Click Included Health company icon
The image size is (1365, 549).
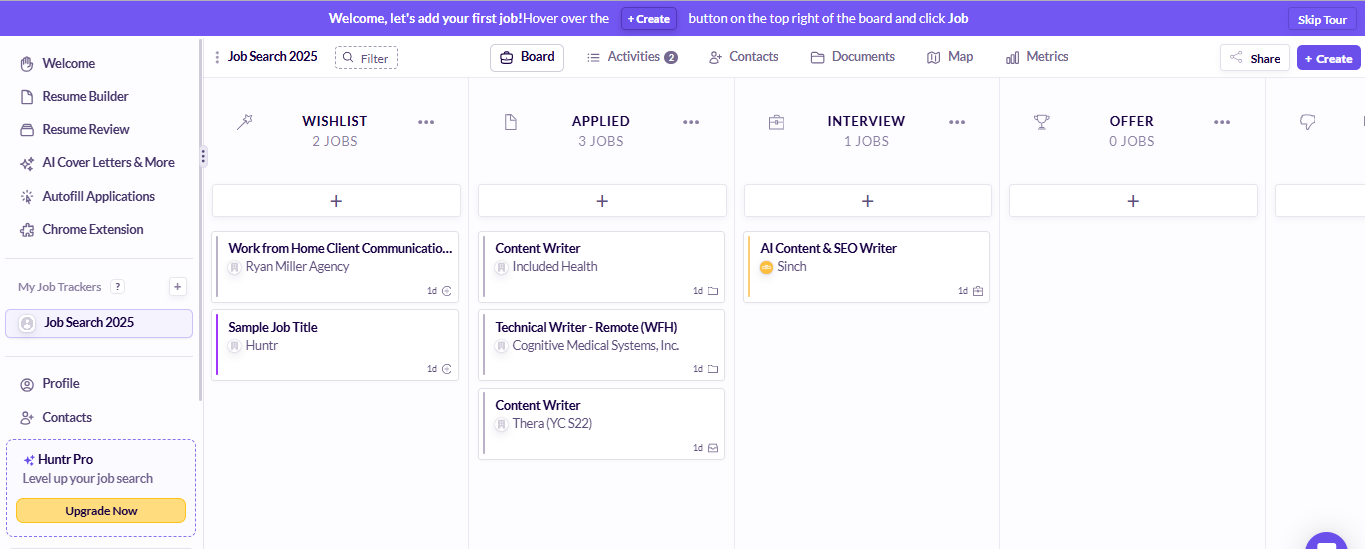click(x=502, y=267)
